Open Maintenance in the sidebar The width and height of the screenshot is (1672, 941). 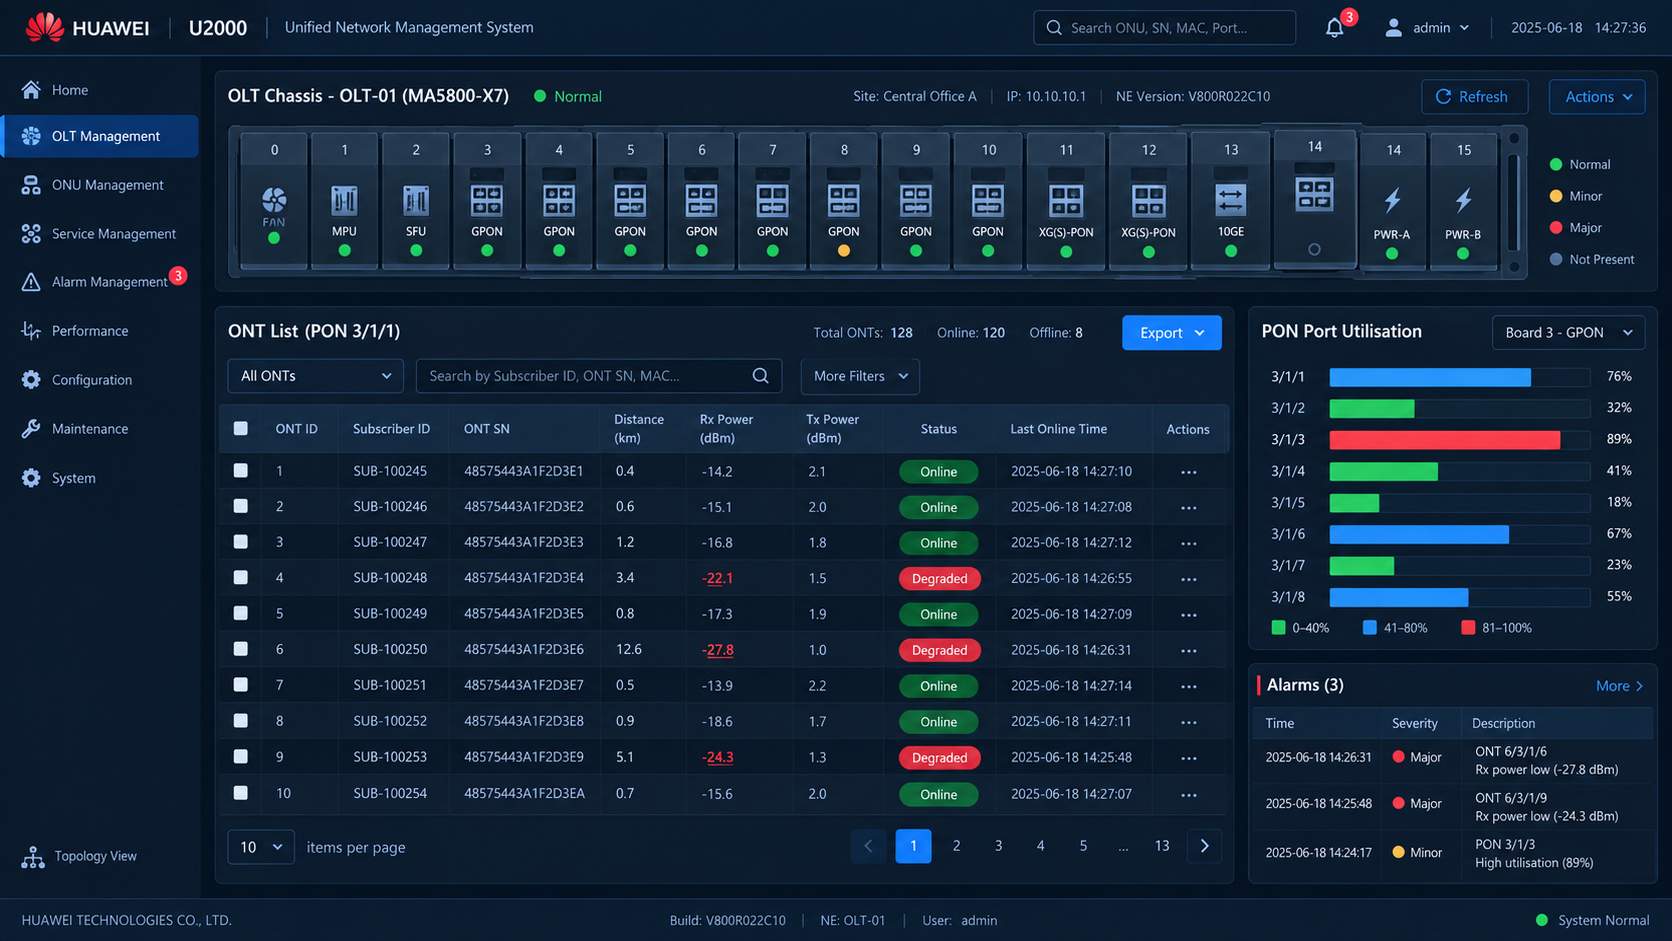[100, 429]
